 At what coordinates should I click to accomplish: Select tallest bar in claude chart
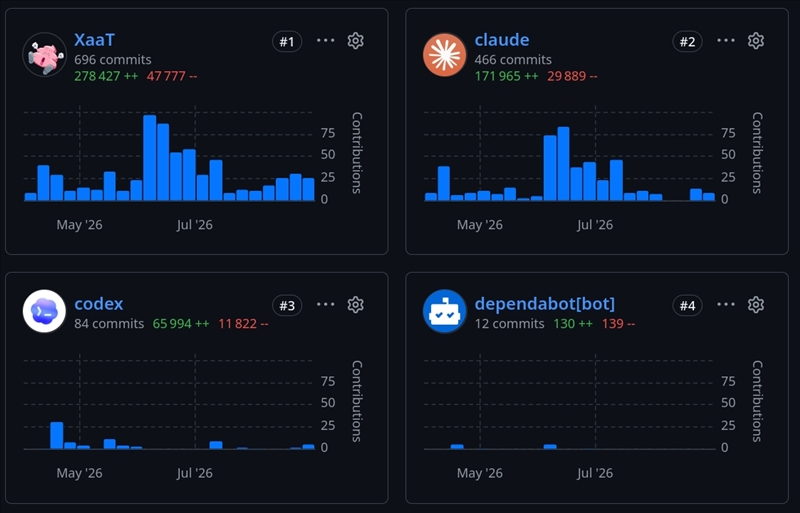(x=563, y=164)
